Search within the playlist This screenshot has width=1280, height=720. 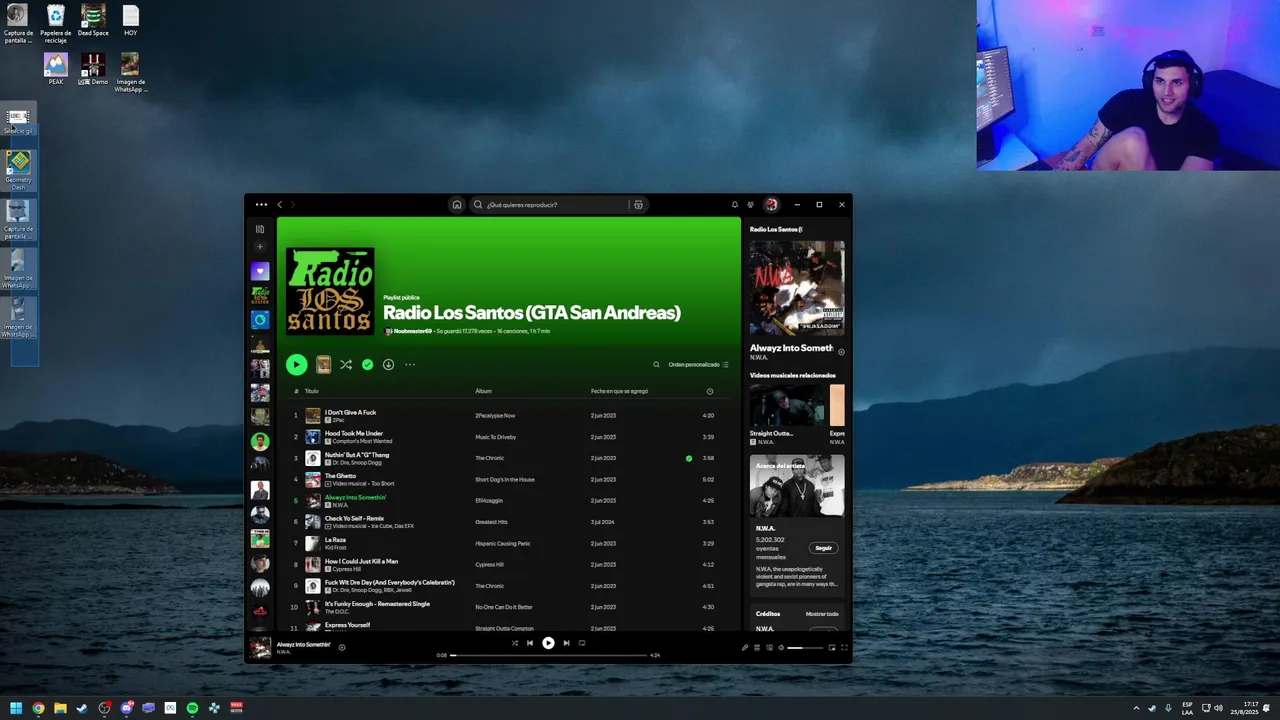point(656,365)
